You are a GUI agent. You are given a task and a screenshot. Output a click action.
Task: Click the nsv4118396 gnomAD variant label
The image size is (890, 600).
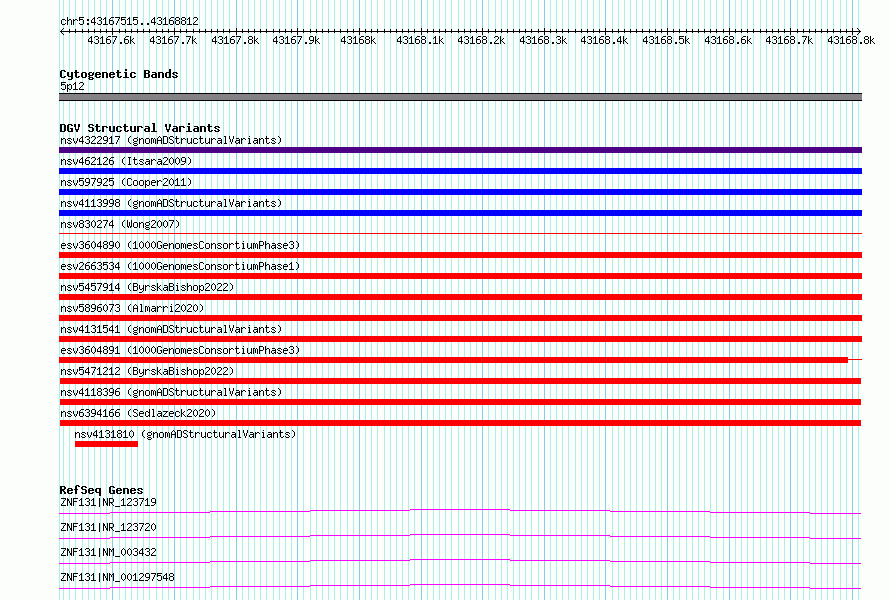[171, 392]
